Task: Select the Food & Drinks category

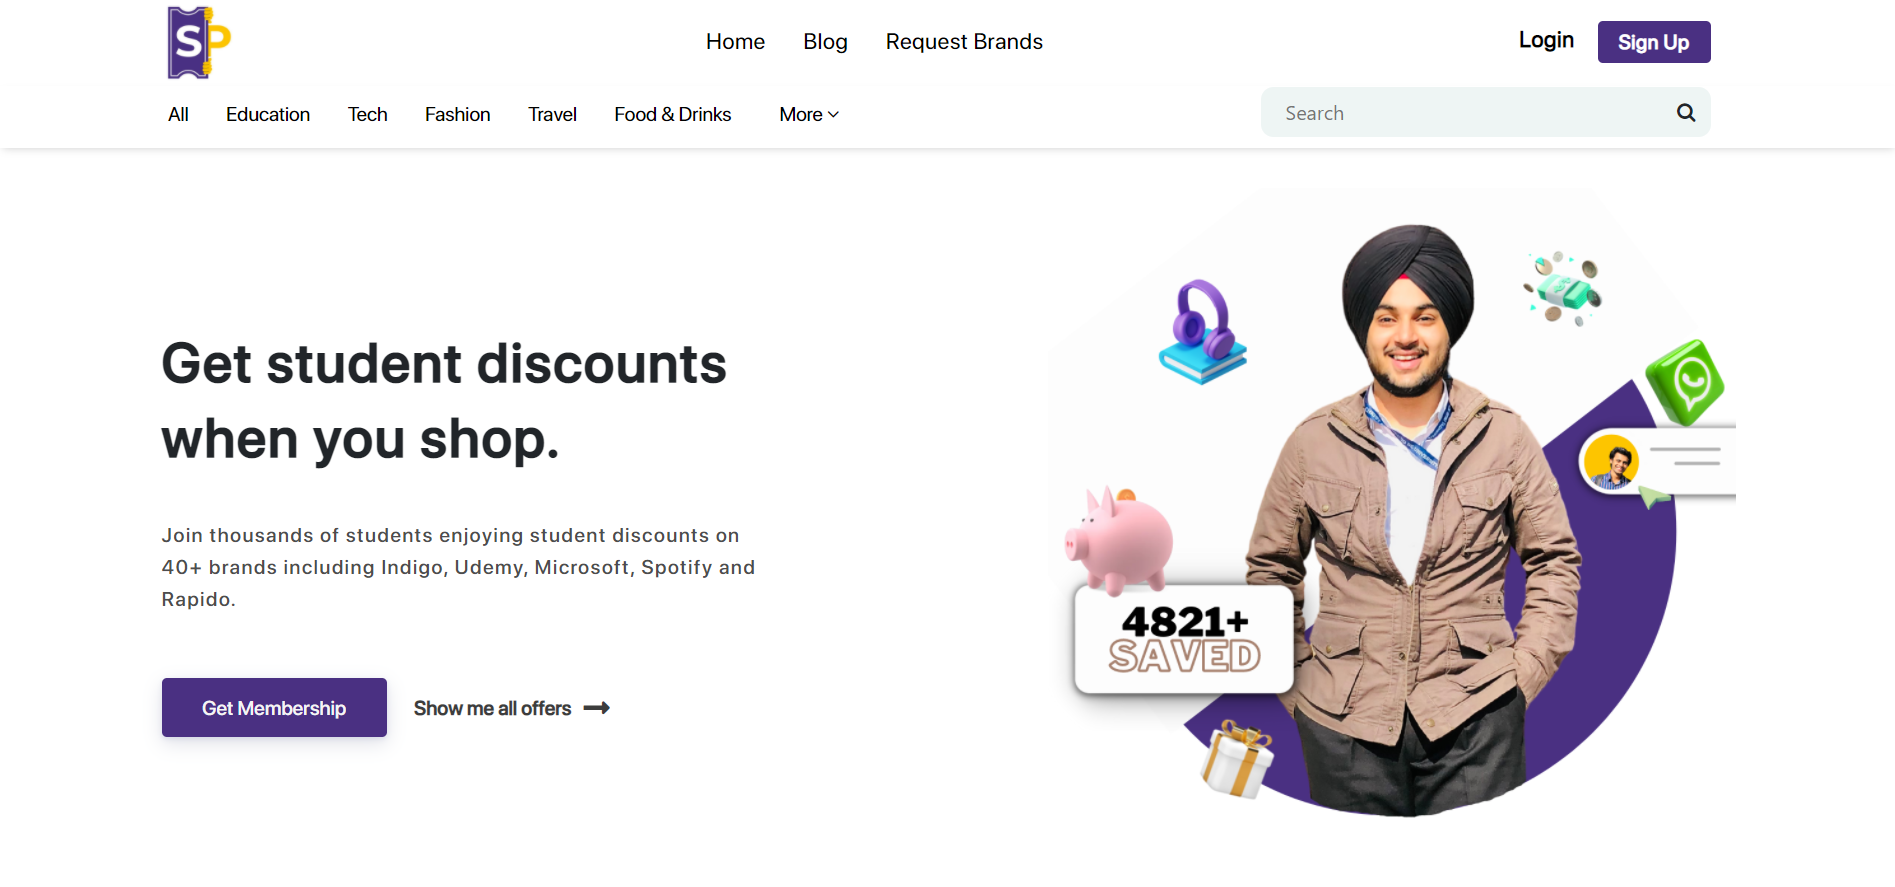Action: point(673,115)
